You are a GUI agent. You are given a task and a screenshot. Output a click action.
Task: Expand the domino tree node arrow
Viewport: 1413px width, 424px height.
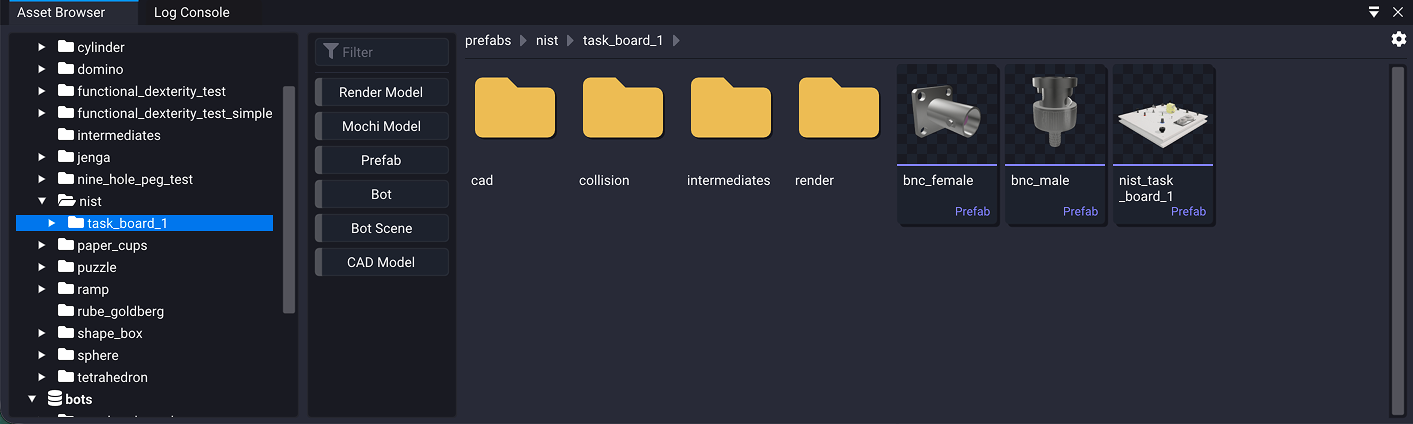pyautogui.click(x=42, y=69)
